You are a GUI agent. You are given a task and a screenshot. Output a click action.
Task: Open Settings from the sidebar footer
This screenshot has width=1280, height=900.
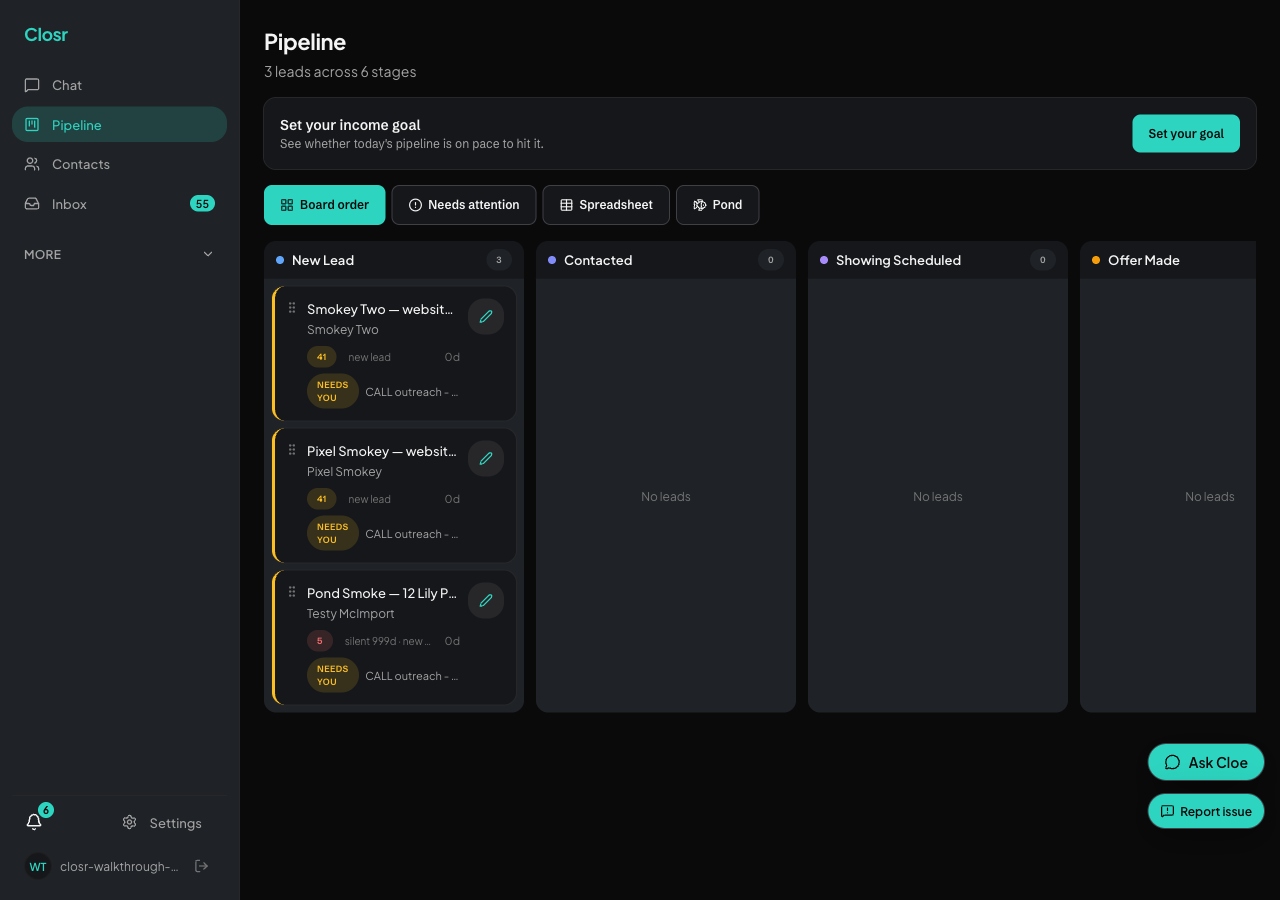(162, 823)
